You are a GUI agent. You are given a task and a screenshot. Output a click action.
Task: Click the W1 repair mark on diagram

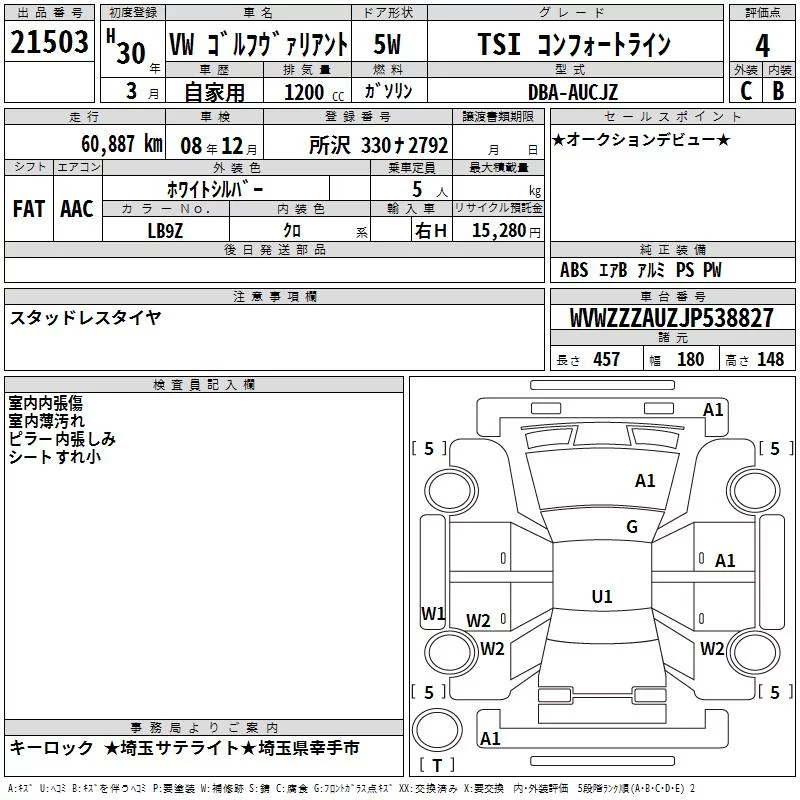click(432, 613)
